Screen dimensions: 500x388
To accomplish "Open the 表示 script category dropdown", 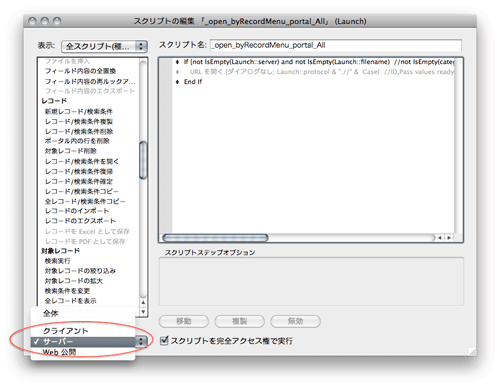I will point(104,46).
